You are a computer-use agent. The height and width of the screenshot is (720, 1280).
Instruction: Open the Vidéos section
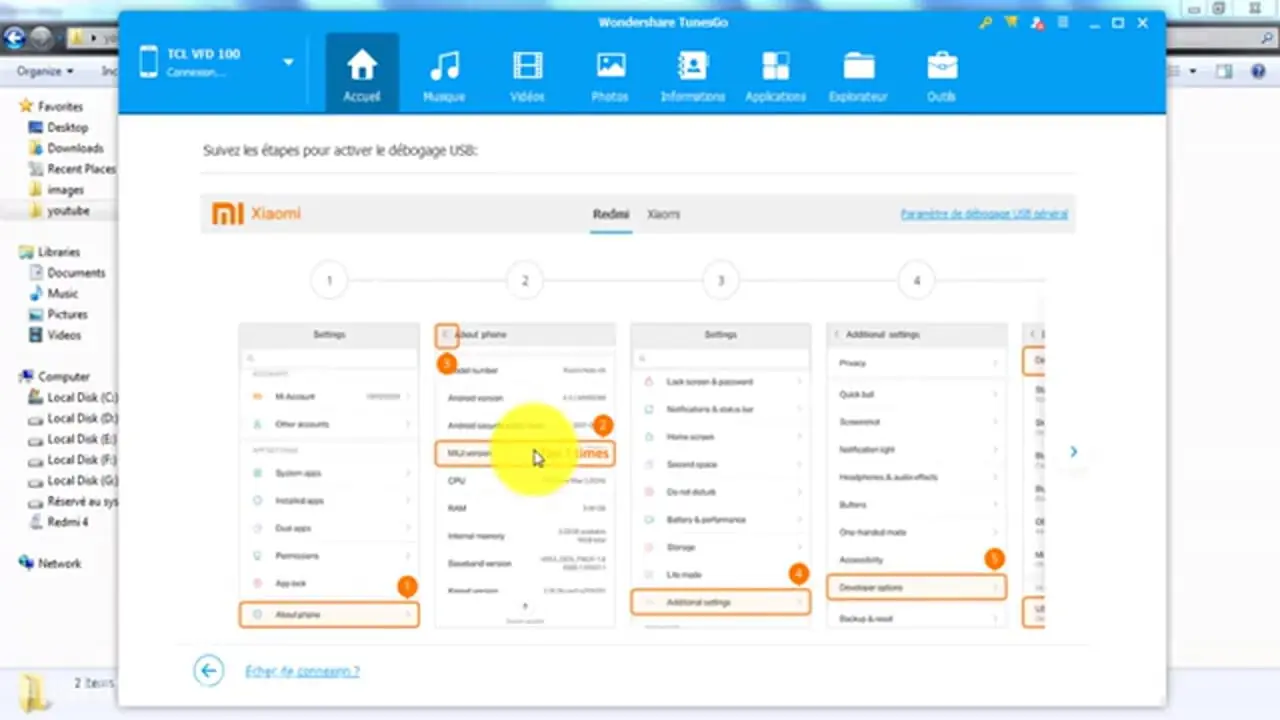click(527, 74)
